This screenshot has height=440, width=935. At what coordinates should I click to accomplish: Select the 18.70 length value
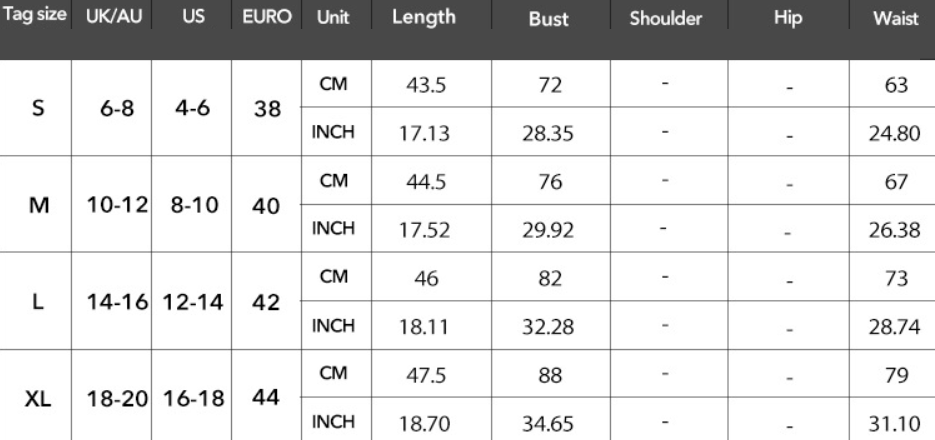tap(423, 423)
